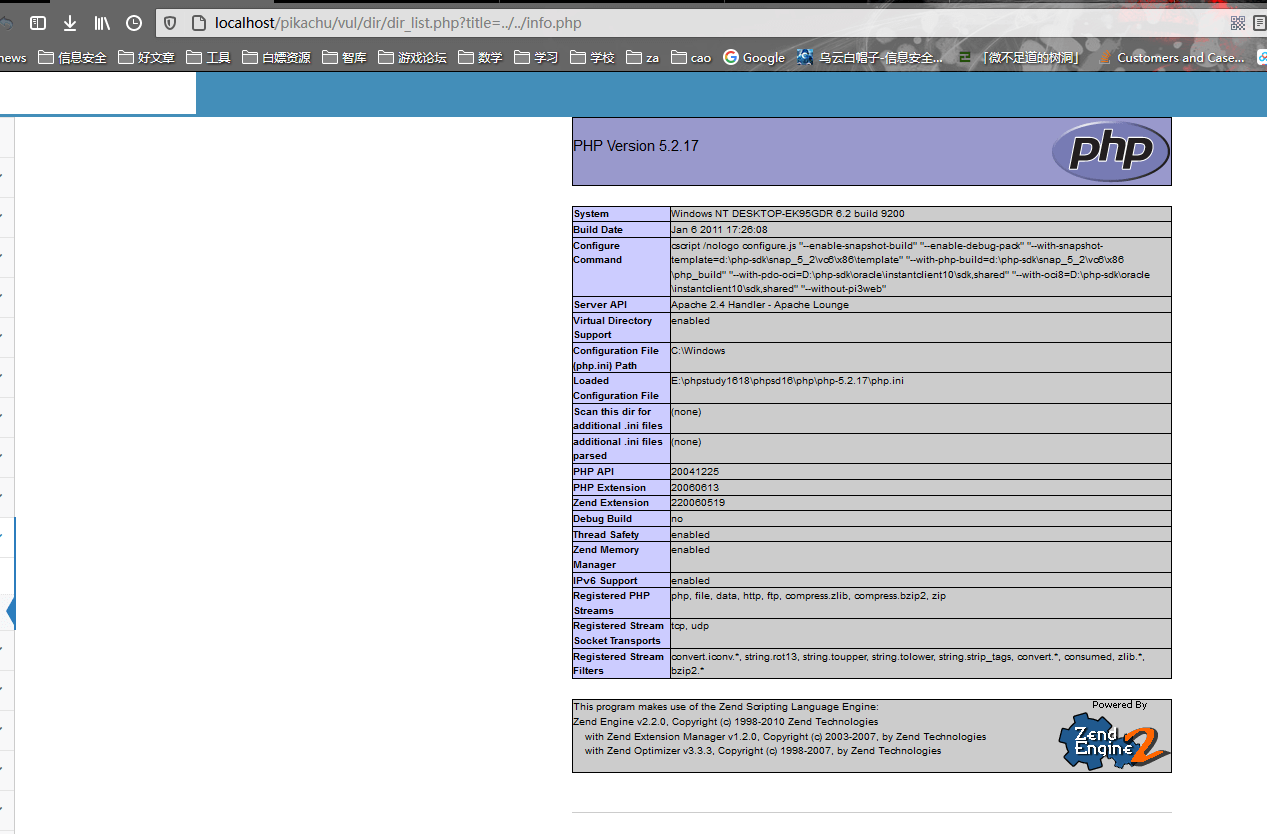The height and width of the screenshot is (834, 1267).
Task: Open the 智库 bookmark folder
Action: [x=345, y=58]
